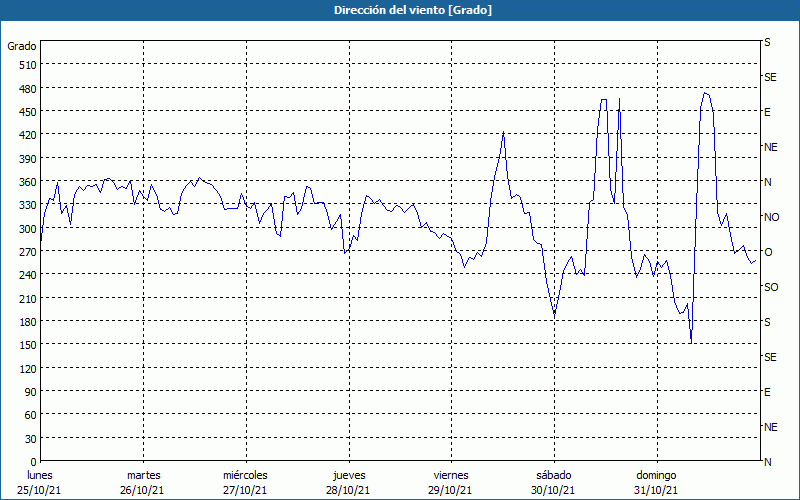Screen dimensions: 800x500
Task: Select the 'SO' compass label
Action: (771, 287)
